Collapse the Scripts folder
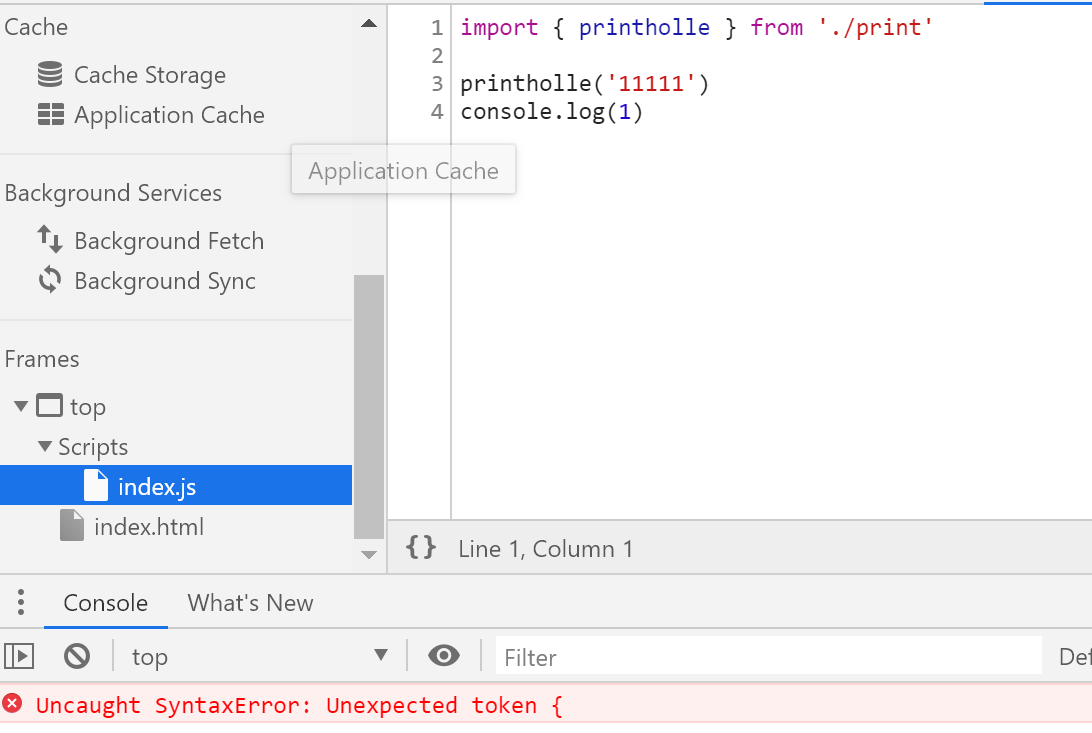This screenshot has height=733, width=1092. point(44,447)
